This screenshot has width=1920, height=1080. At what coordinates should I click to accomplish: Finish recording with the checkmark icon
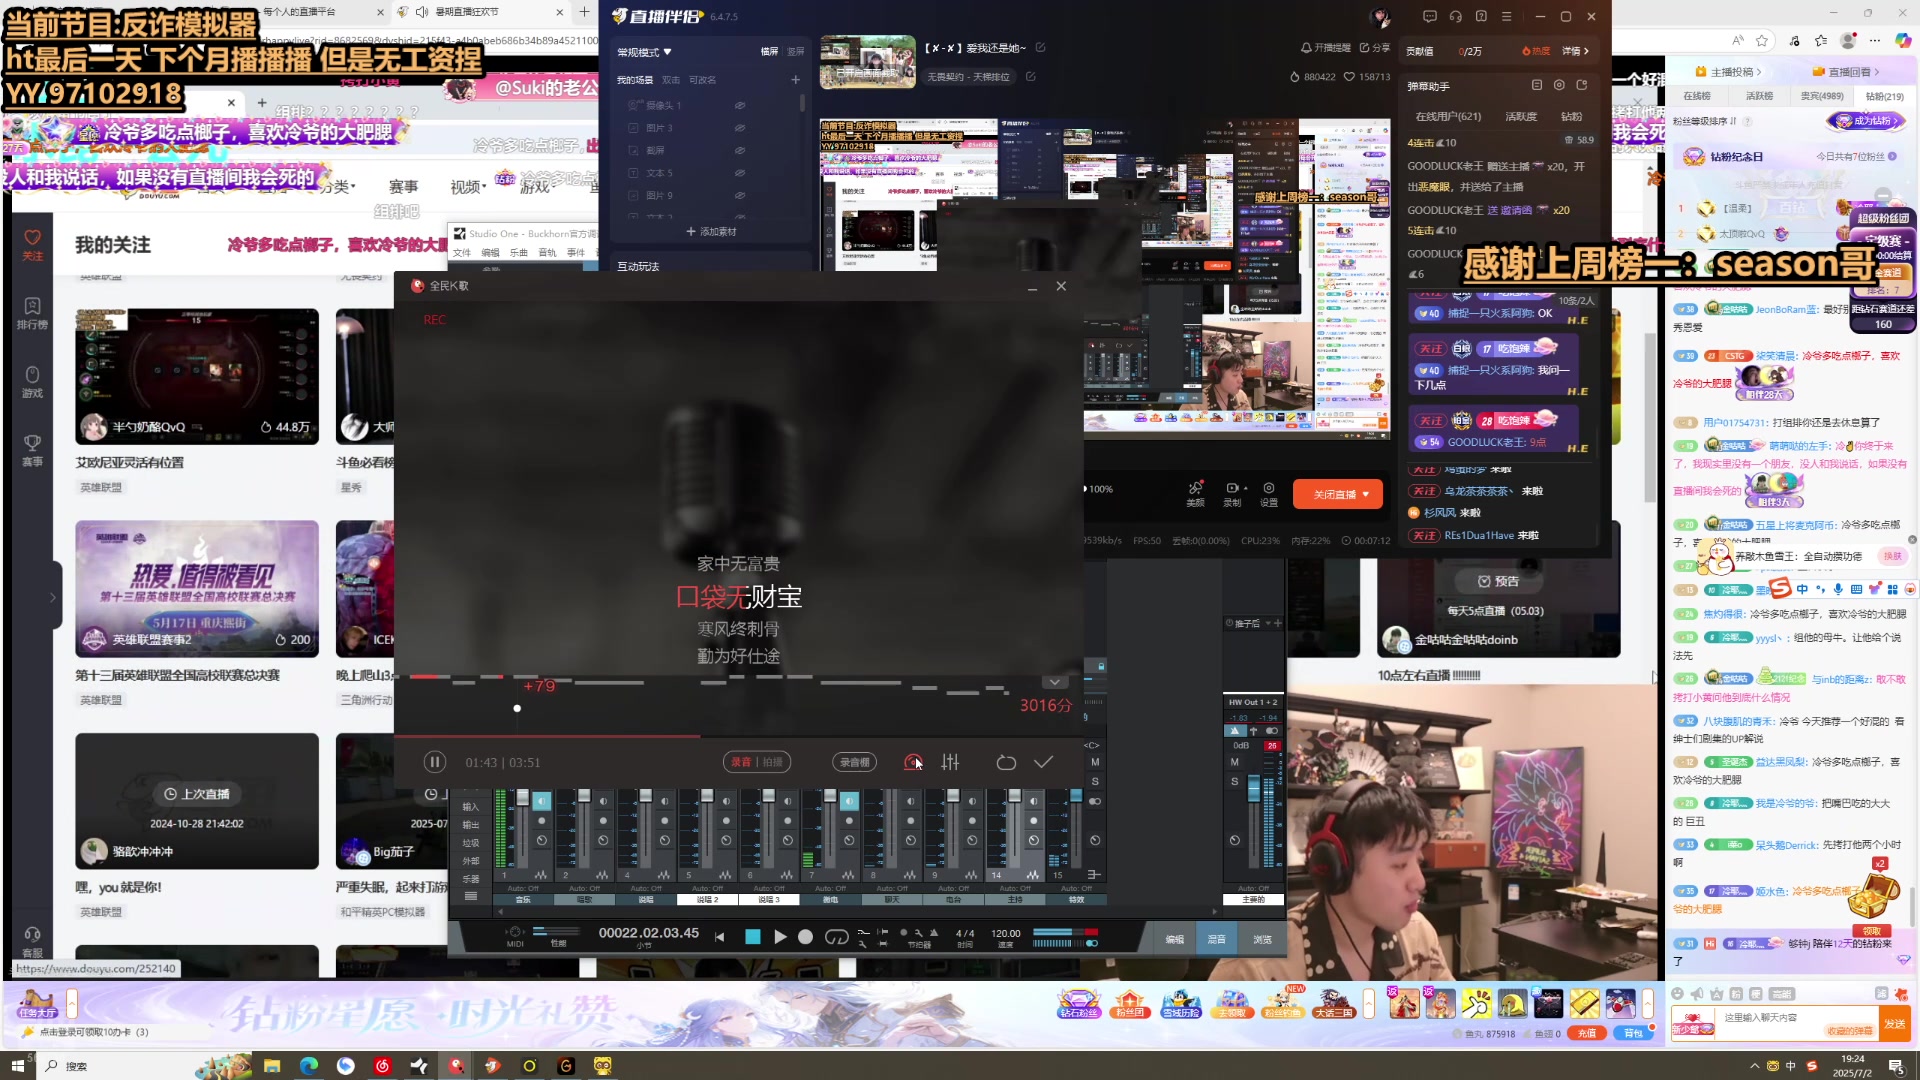pos(1043,762)
